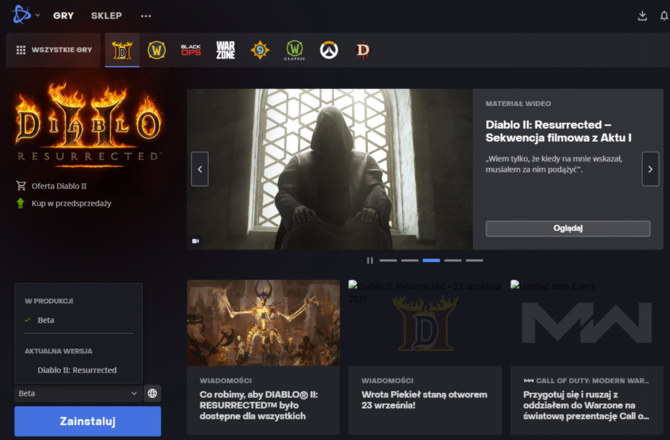This screenshot has height=440, width=670.
Task: Pause the carousel autoplay
Action: point(370,260)
